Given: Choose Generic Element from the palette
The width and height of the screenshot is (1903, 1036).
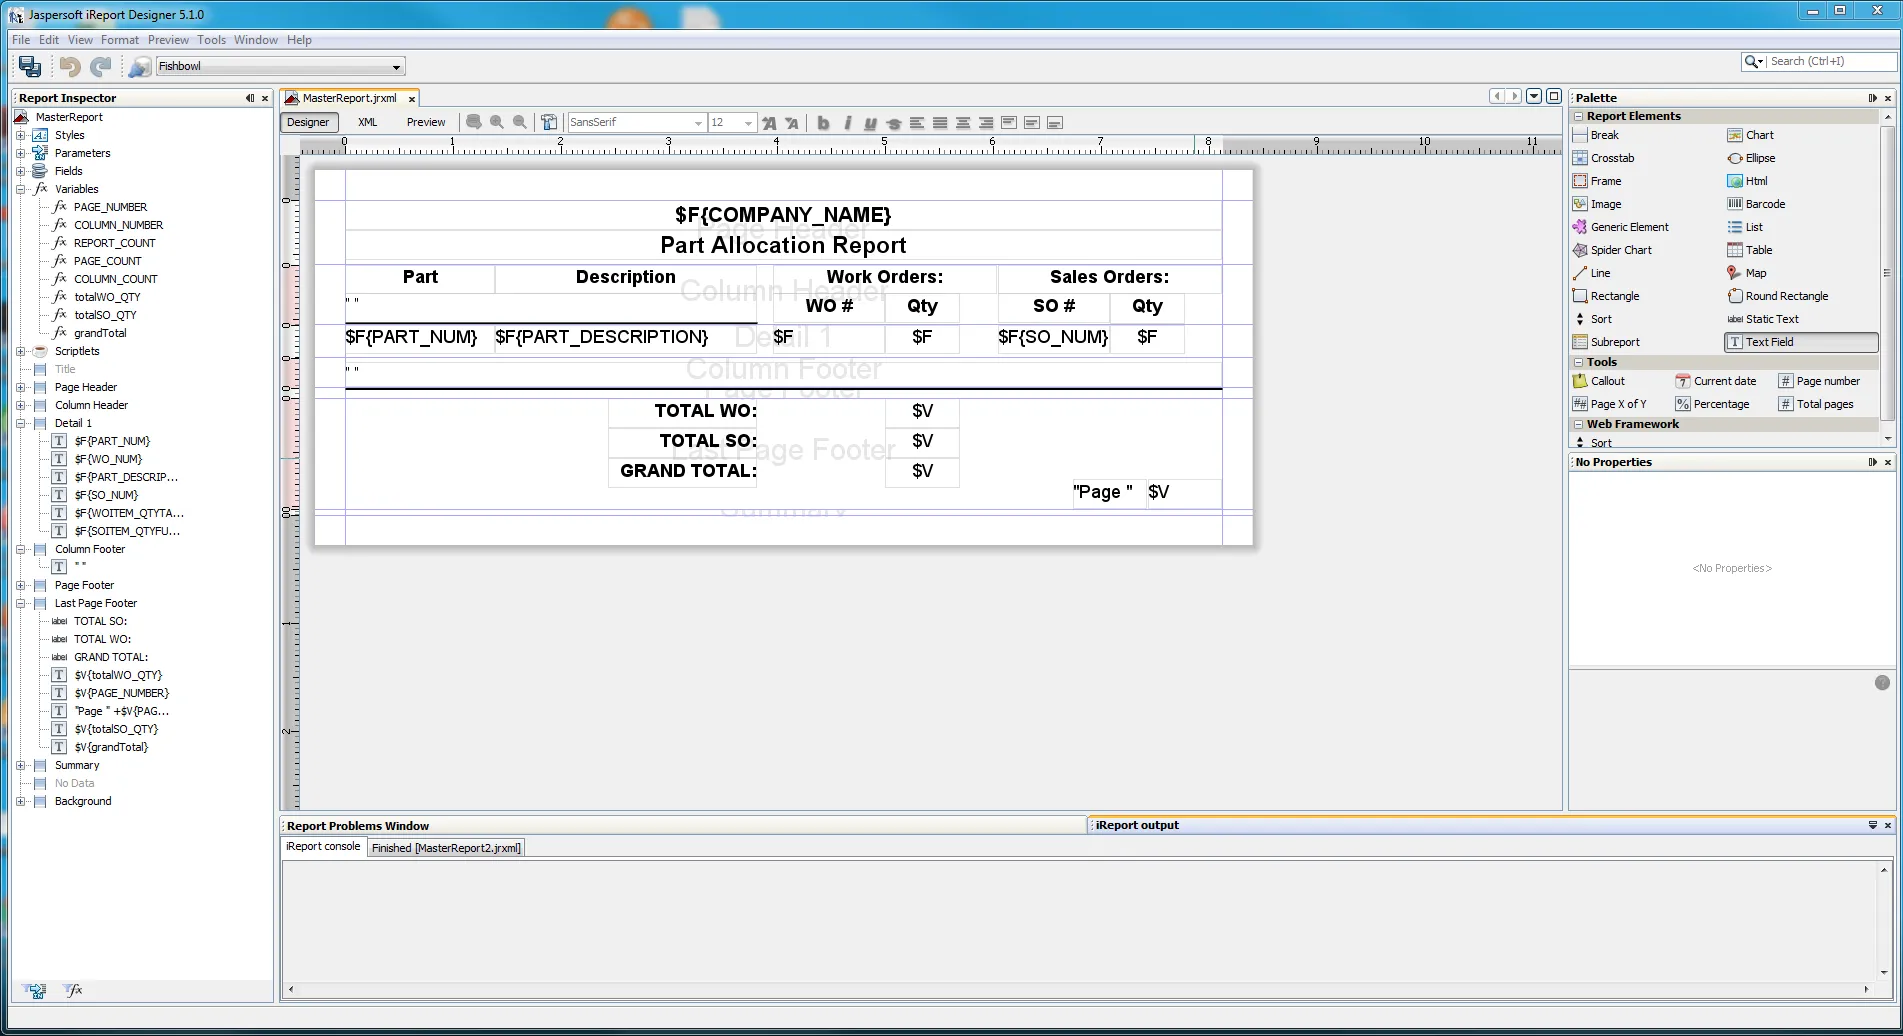Looking at the screenshot, I should pos(1621,227).
